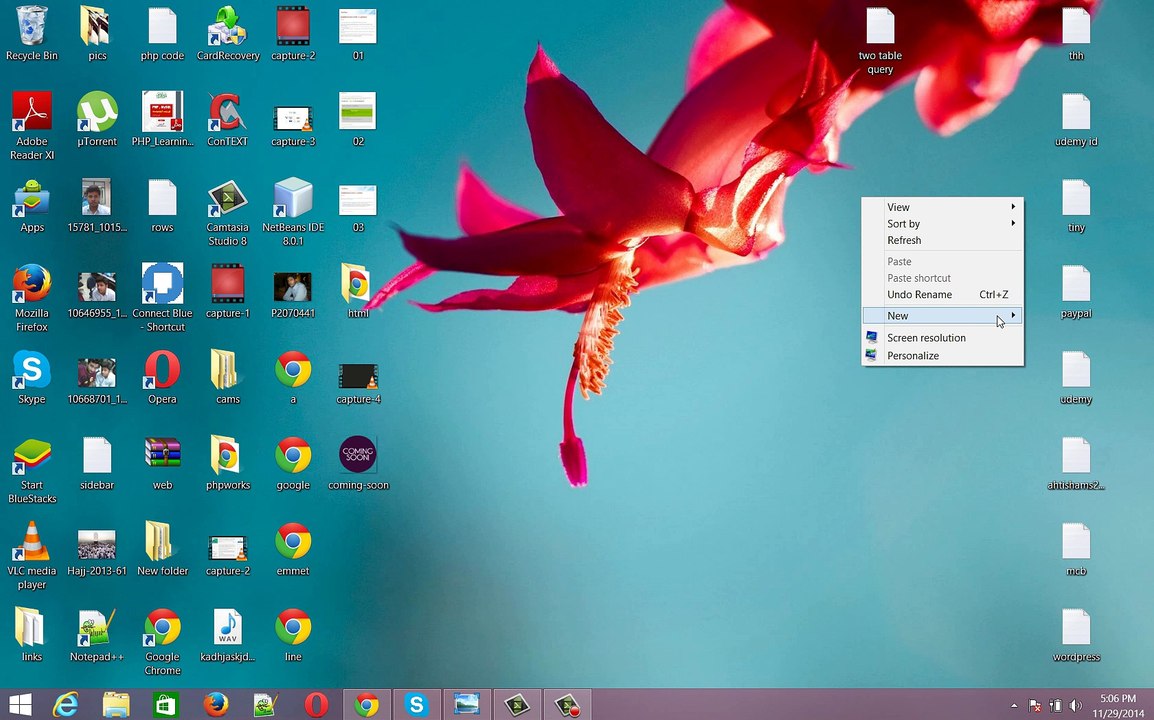Show hidden system tray icons

1014,705
